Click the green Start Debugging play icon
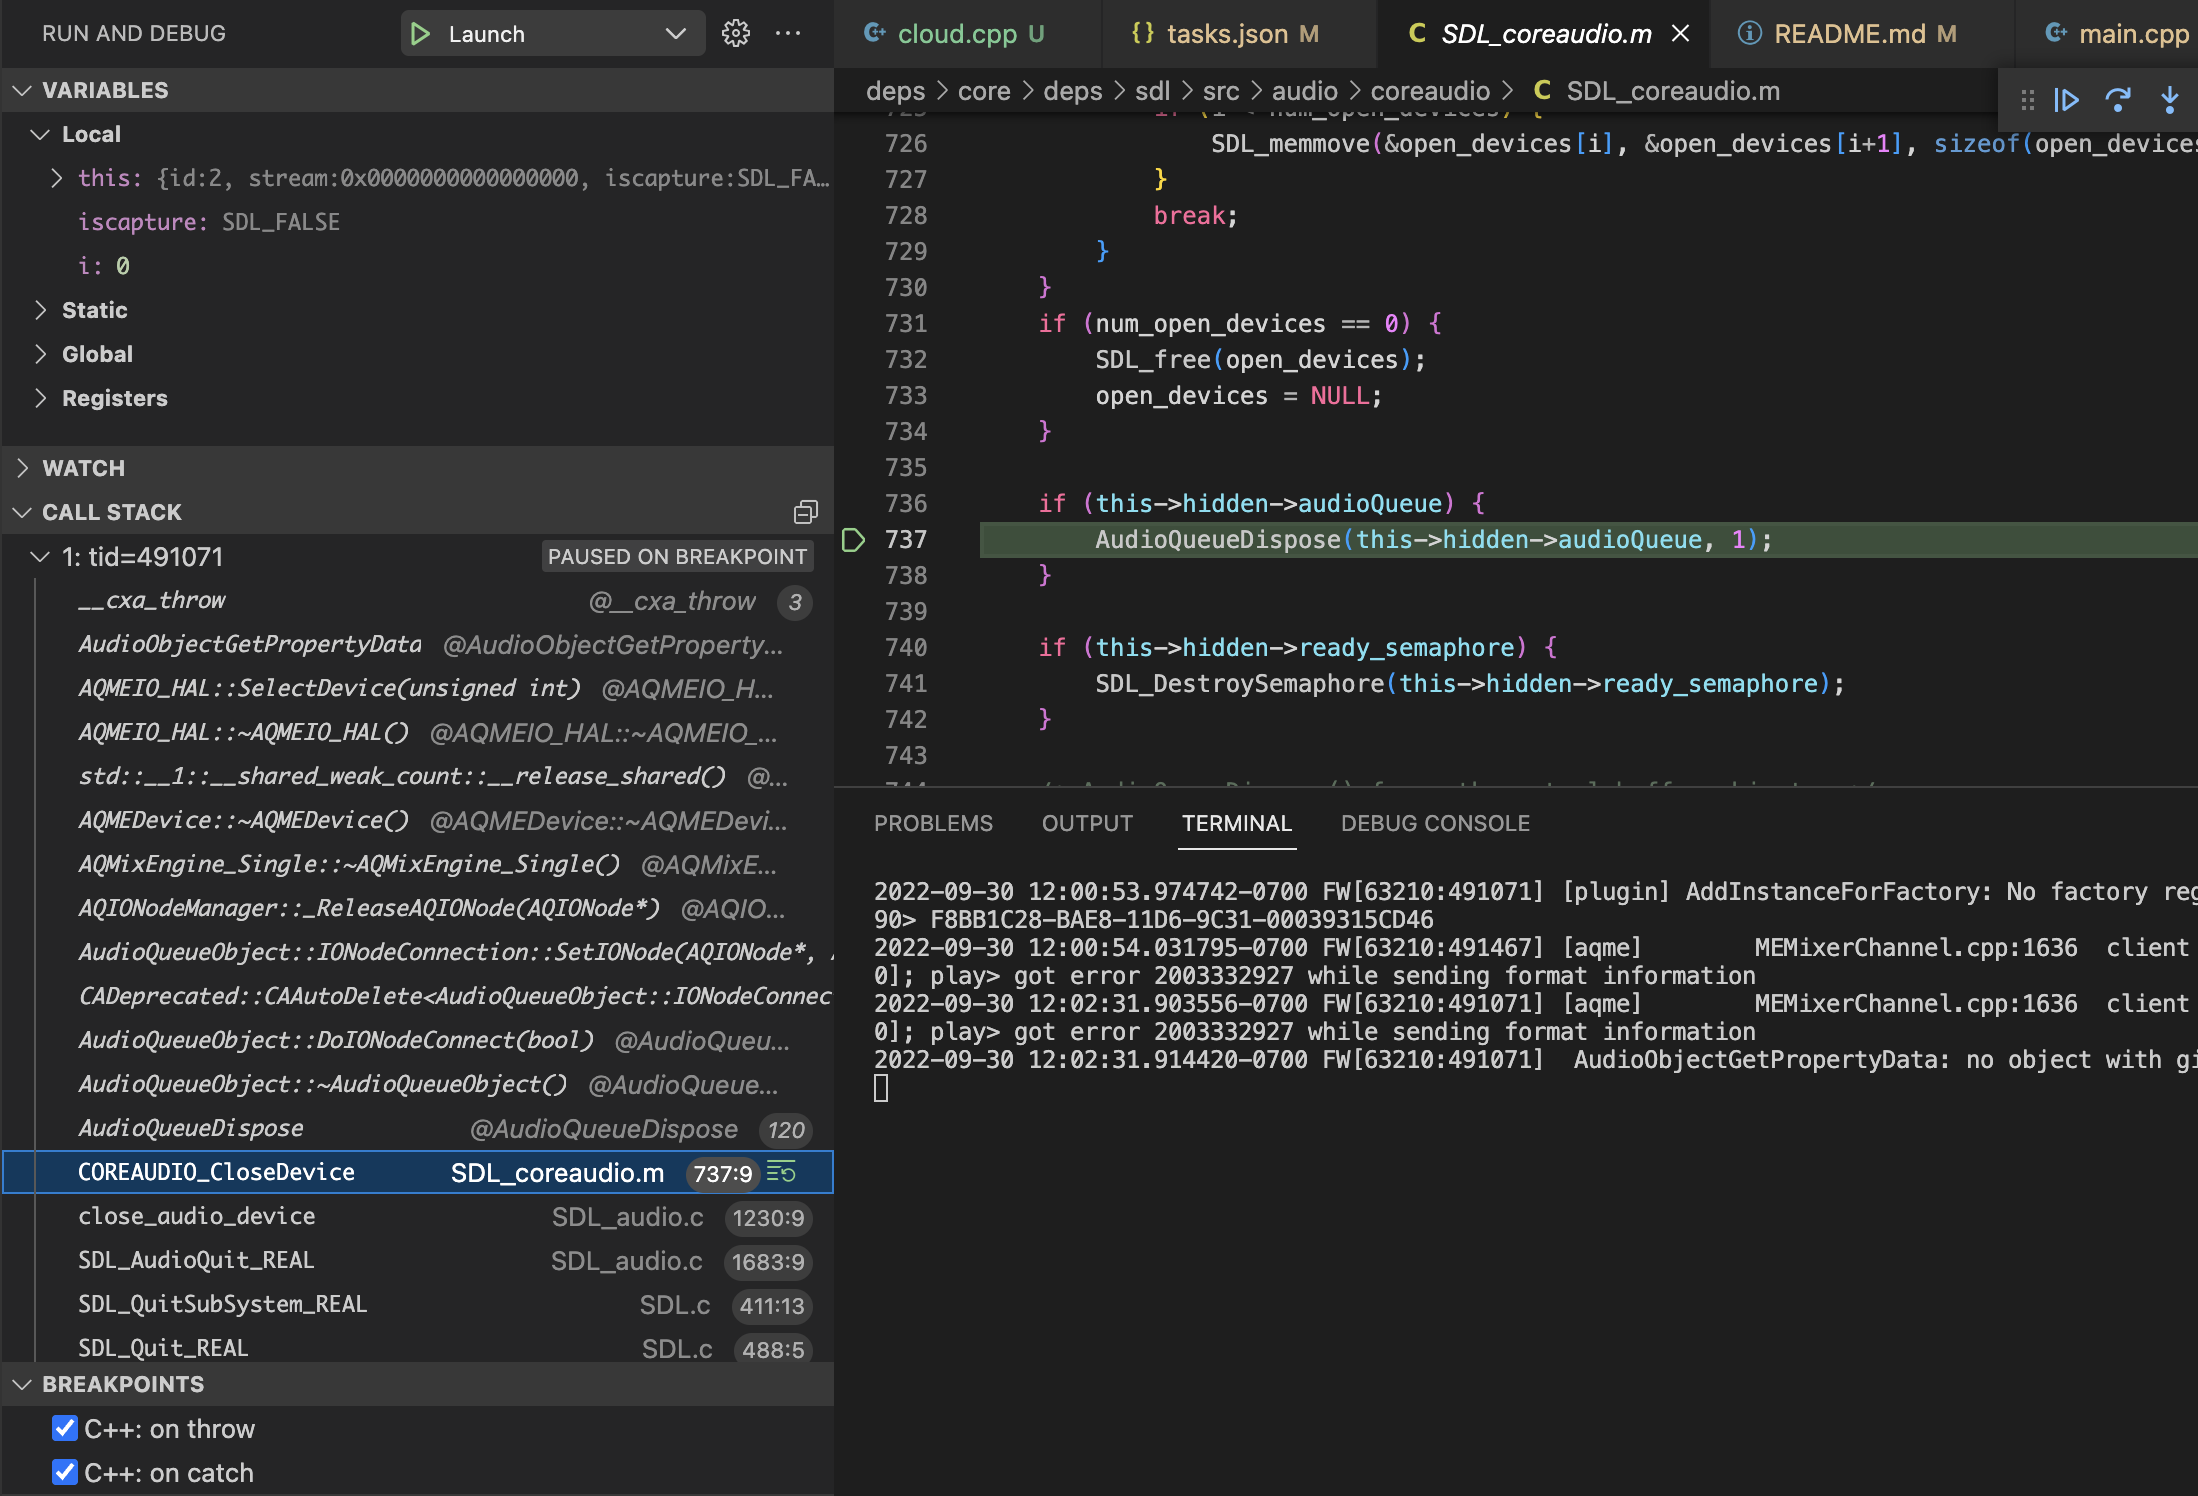The width and height of the screenshot is (2198, 1496). 420,34
